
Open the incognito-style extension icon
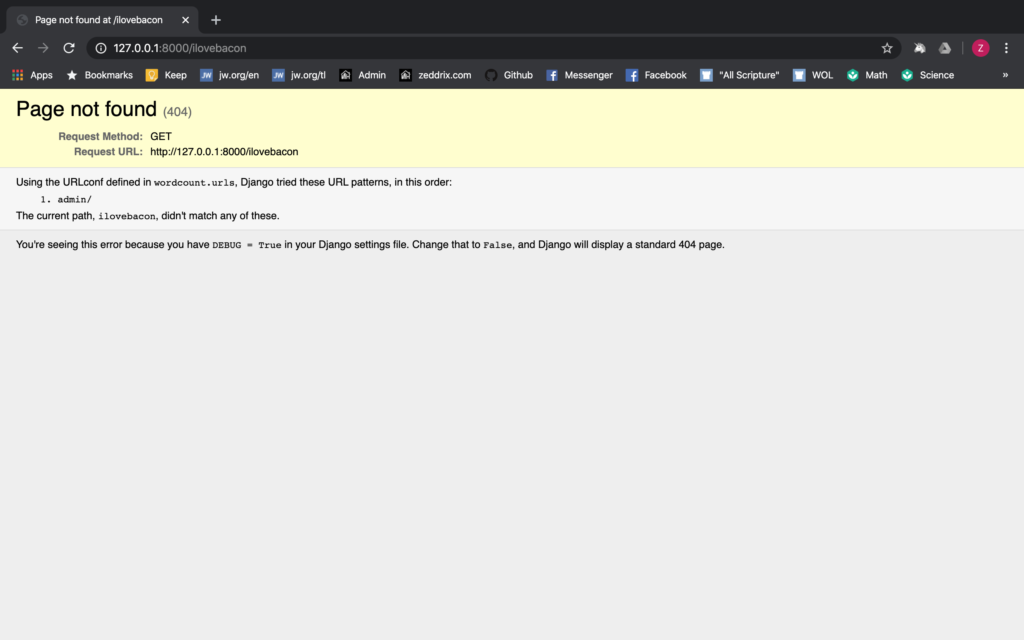920,48
